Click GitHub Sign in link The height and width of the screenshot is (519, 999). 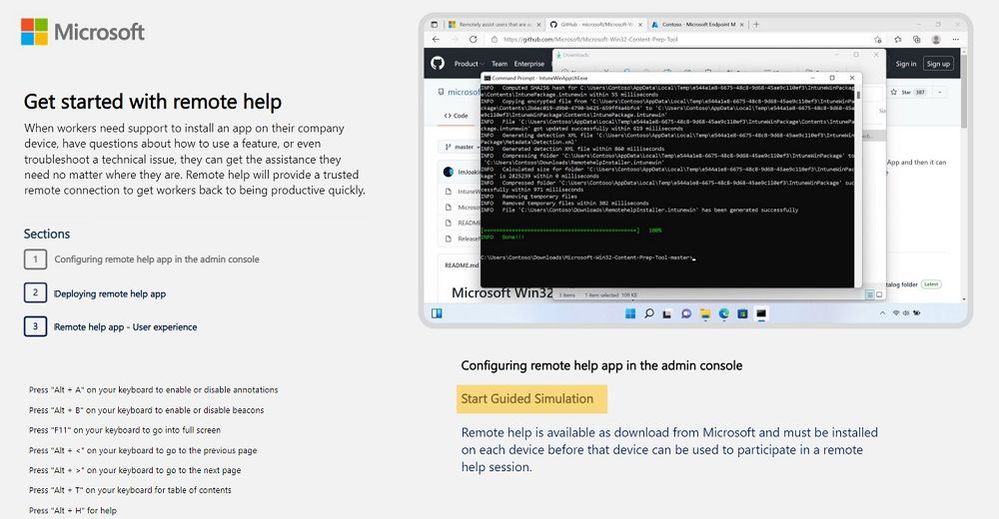pos(905,64)
